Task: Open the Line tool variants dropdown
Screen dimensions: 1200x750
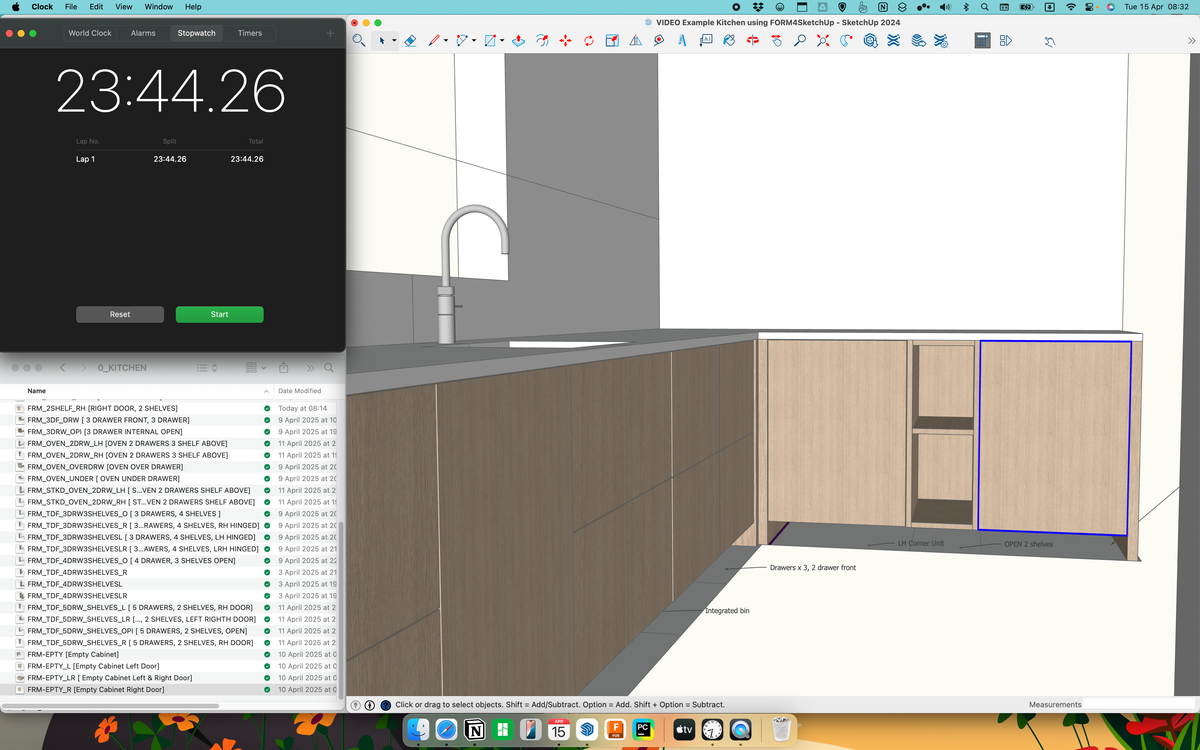Action: 447,41
